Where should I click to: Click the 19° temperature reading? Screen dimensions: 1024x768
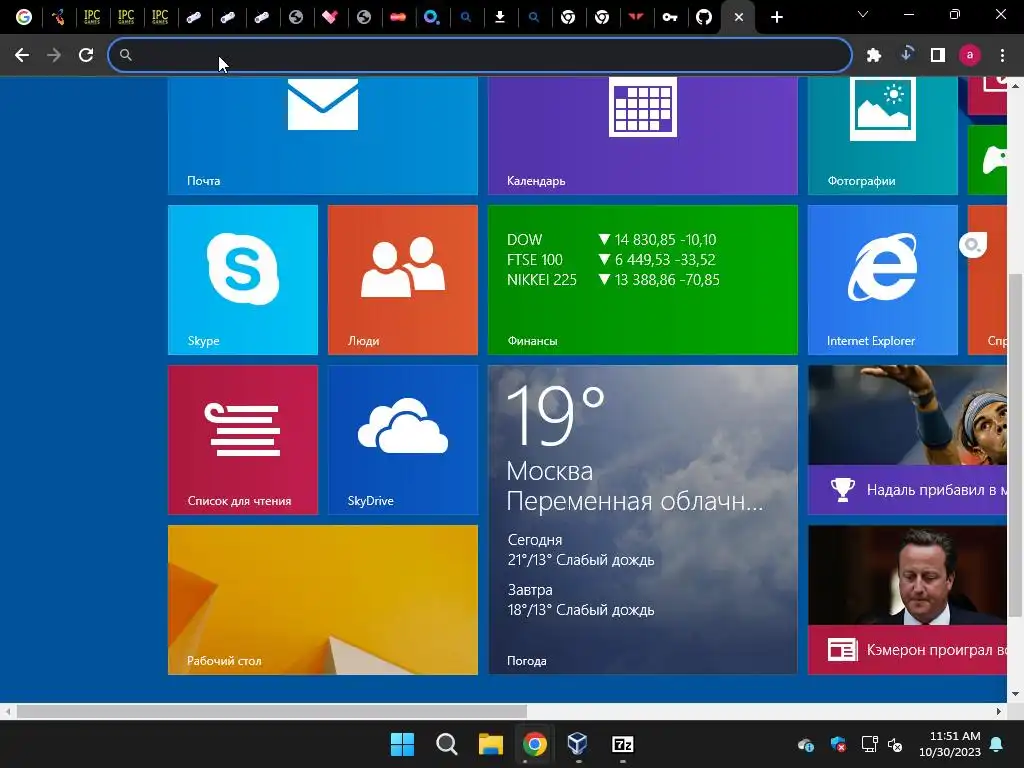[556, 414]
